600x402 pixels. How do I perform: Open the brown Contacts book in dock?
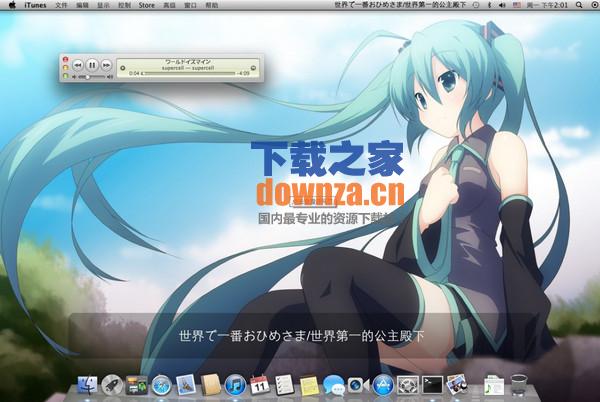click(x=210, y=384)
